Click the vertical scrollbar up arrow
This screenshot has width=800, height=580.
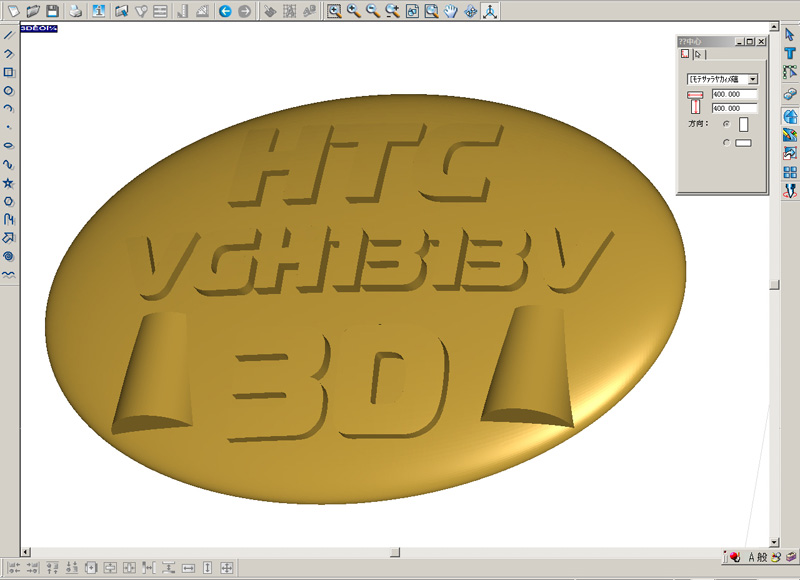[x=773, y=28]
